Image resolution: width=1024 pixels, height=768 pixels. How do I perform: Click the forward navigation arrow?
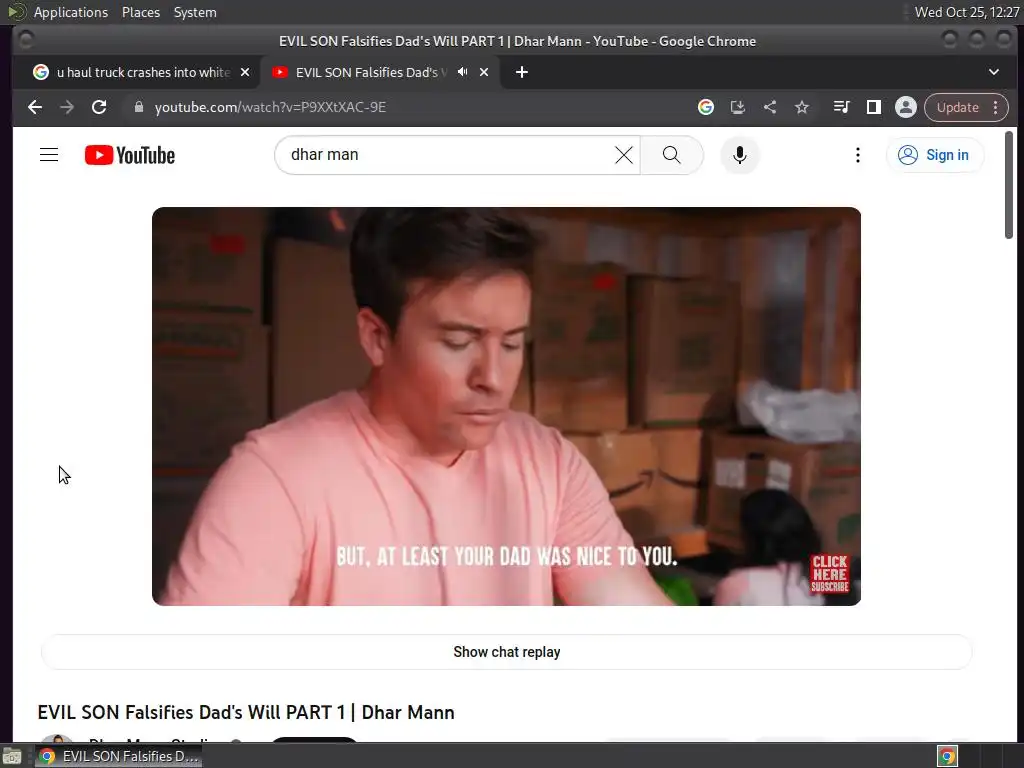click(67, 107)
